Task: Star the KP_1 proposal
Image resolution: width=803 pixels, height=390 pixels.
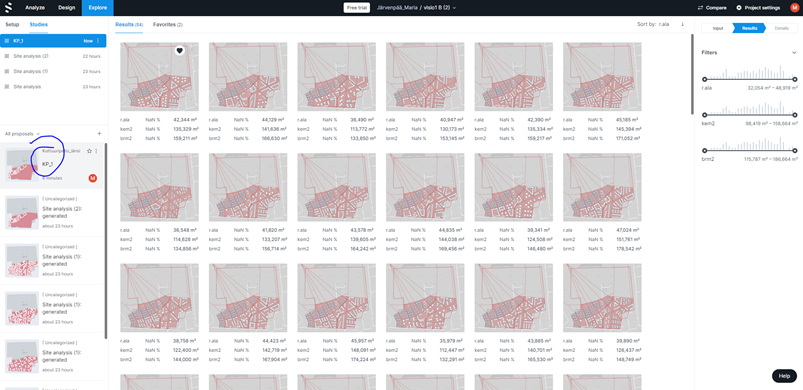Action: (x=89, y=151)
